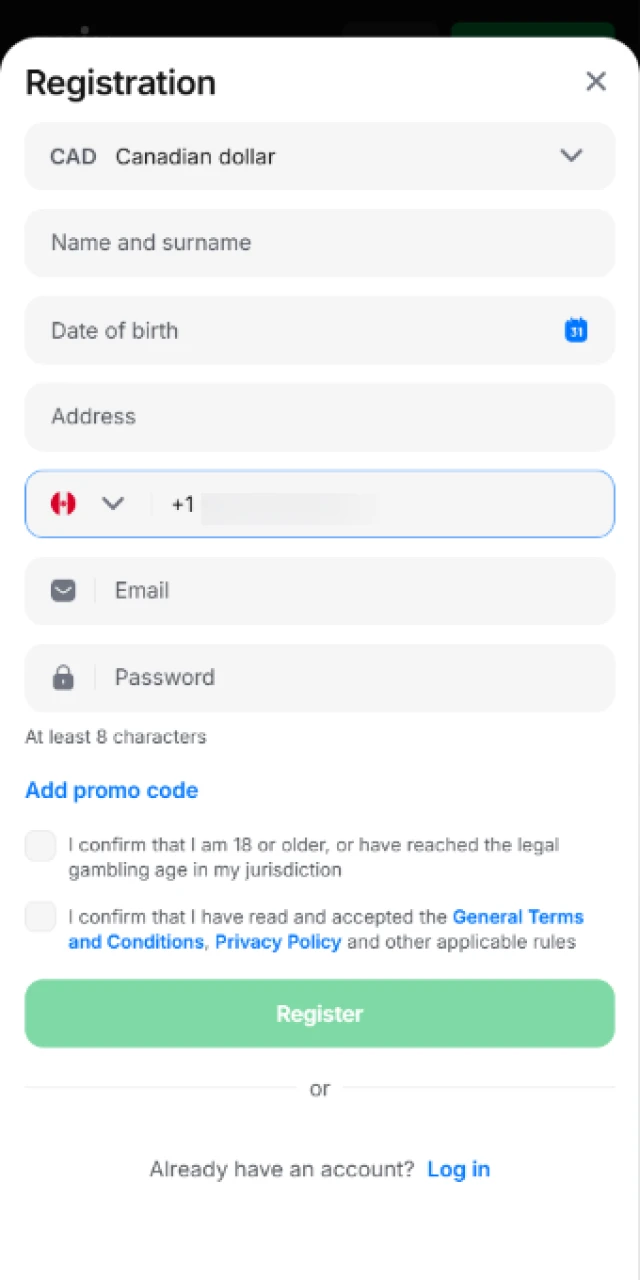Viewport: 640px width, 1280px height.
Task: Uncheck the 18 or older confirmation box
Action: [40, 845]
